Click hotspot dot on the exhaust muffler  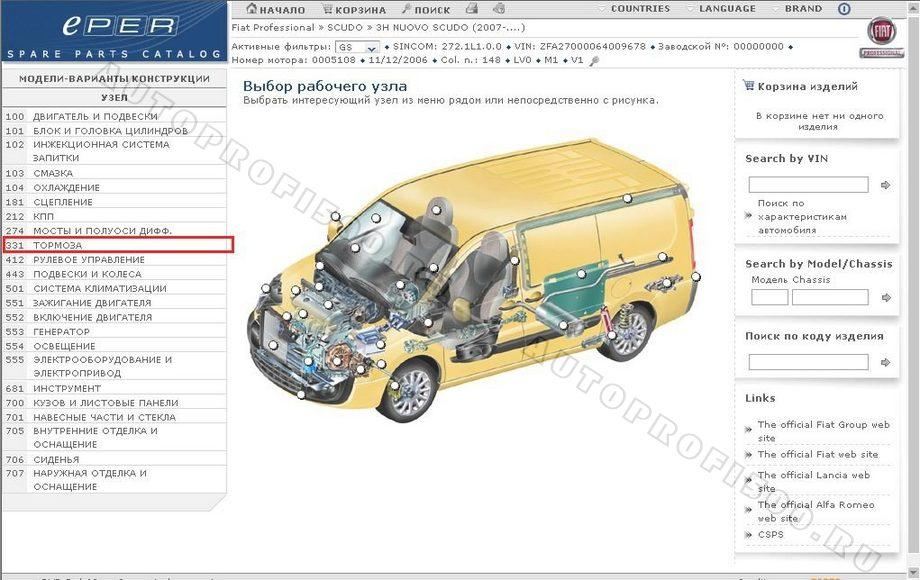click(x=563, y=325)
